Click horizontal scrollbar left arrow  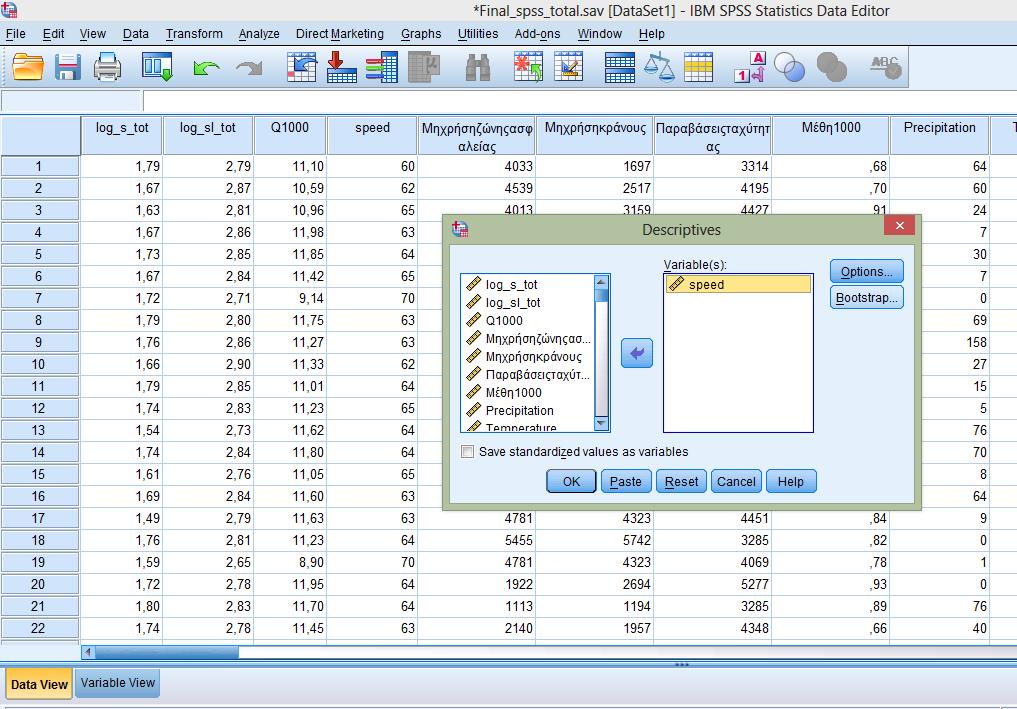[88, 653]
